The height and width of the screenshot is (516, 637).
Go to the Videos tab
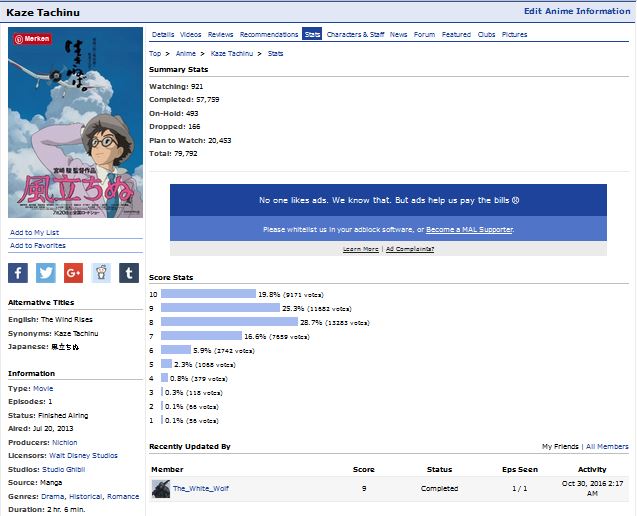click(x=190, y=35)
